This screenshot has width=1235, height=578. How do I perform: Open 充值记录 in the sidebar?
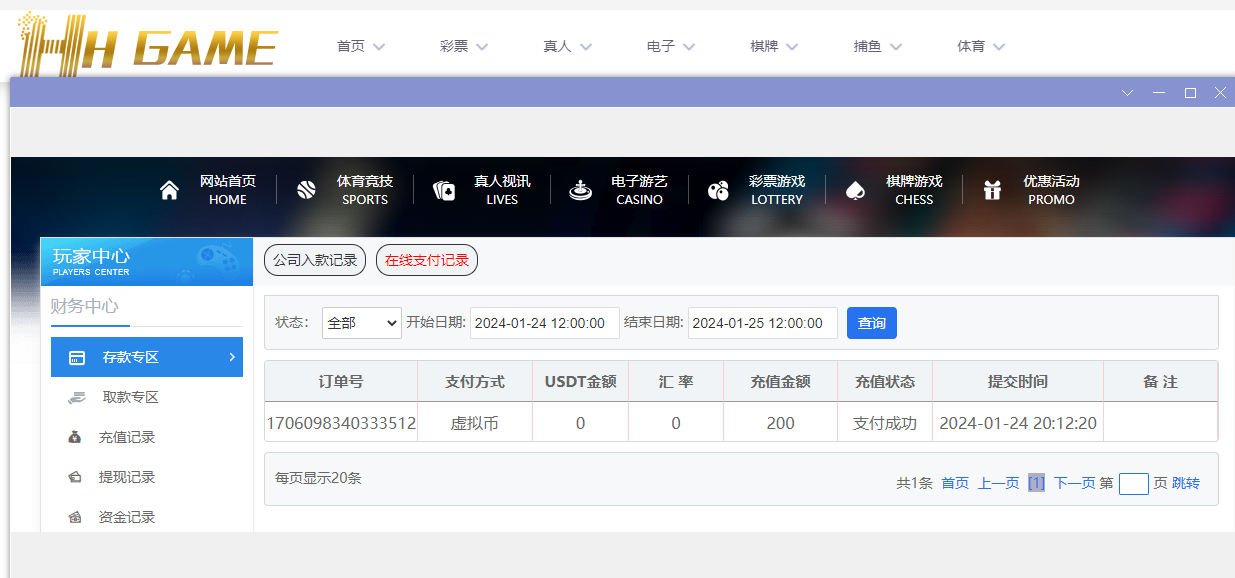[x=126, y=437]
